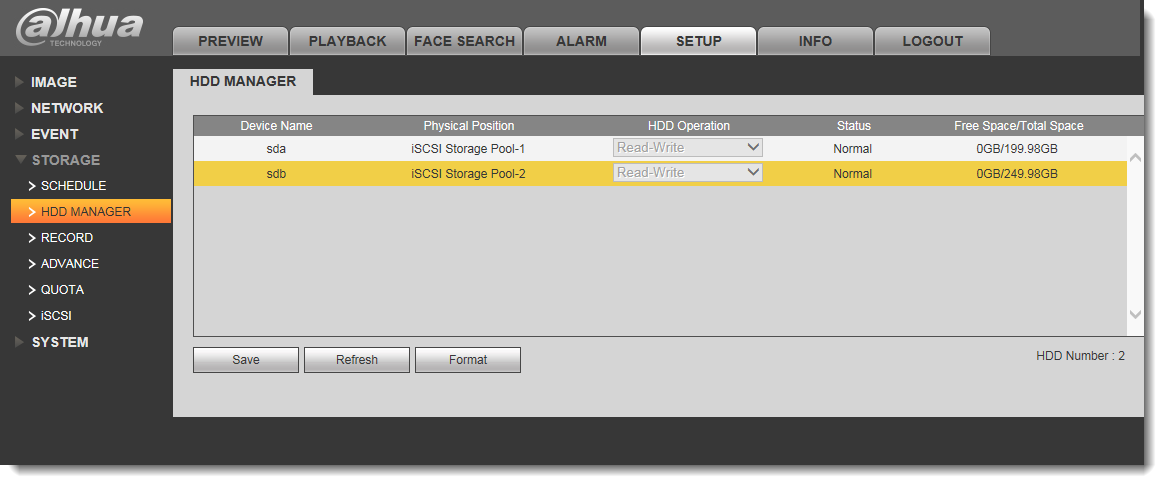Open HDD Operation dropdown for sdb
The width and height of the screenshot is (1164, 485).
coord(687,173)
